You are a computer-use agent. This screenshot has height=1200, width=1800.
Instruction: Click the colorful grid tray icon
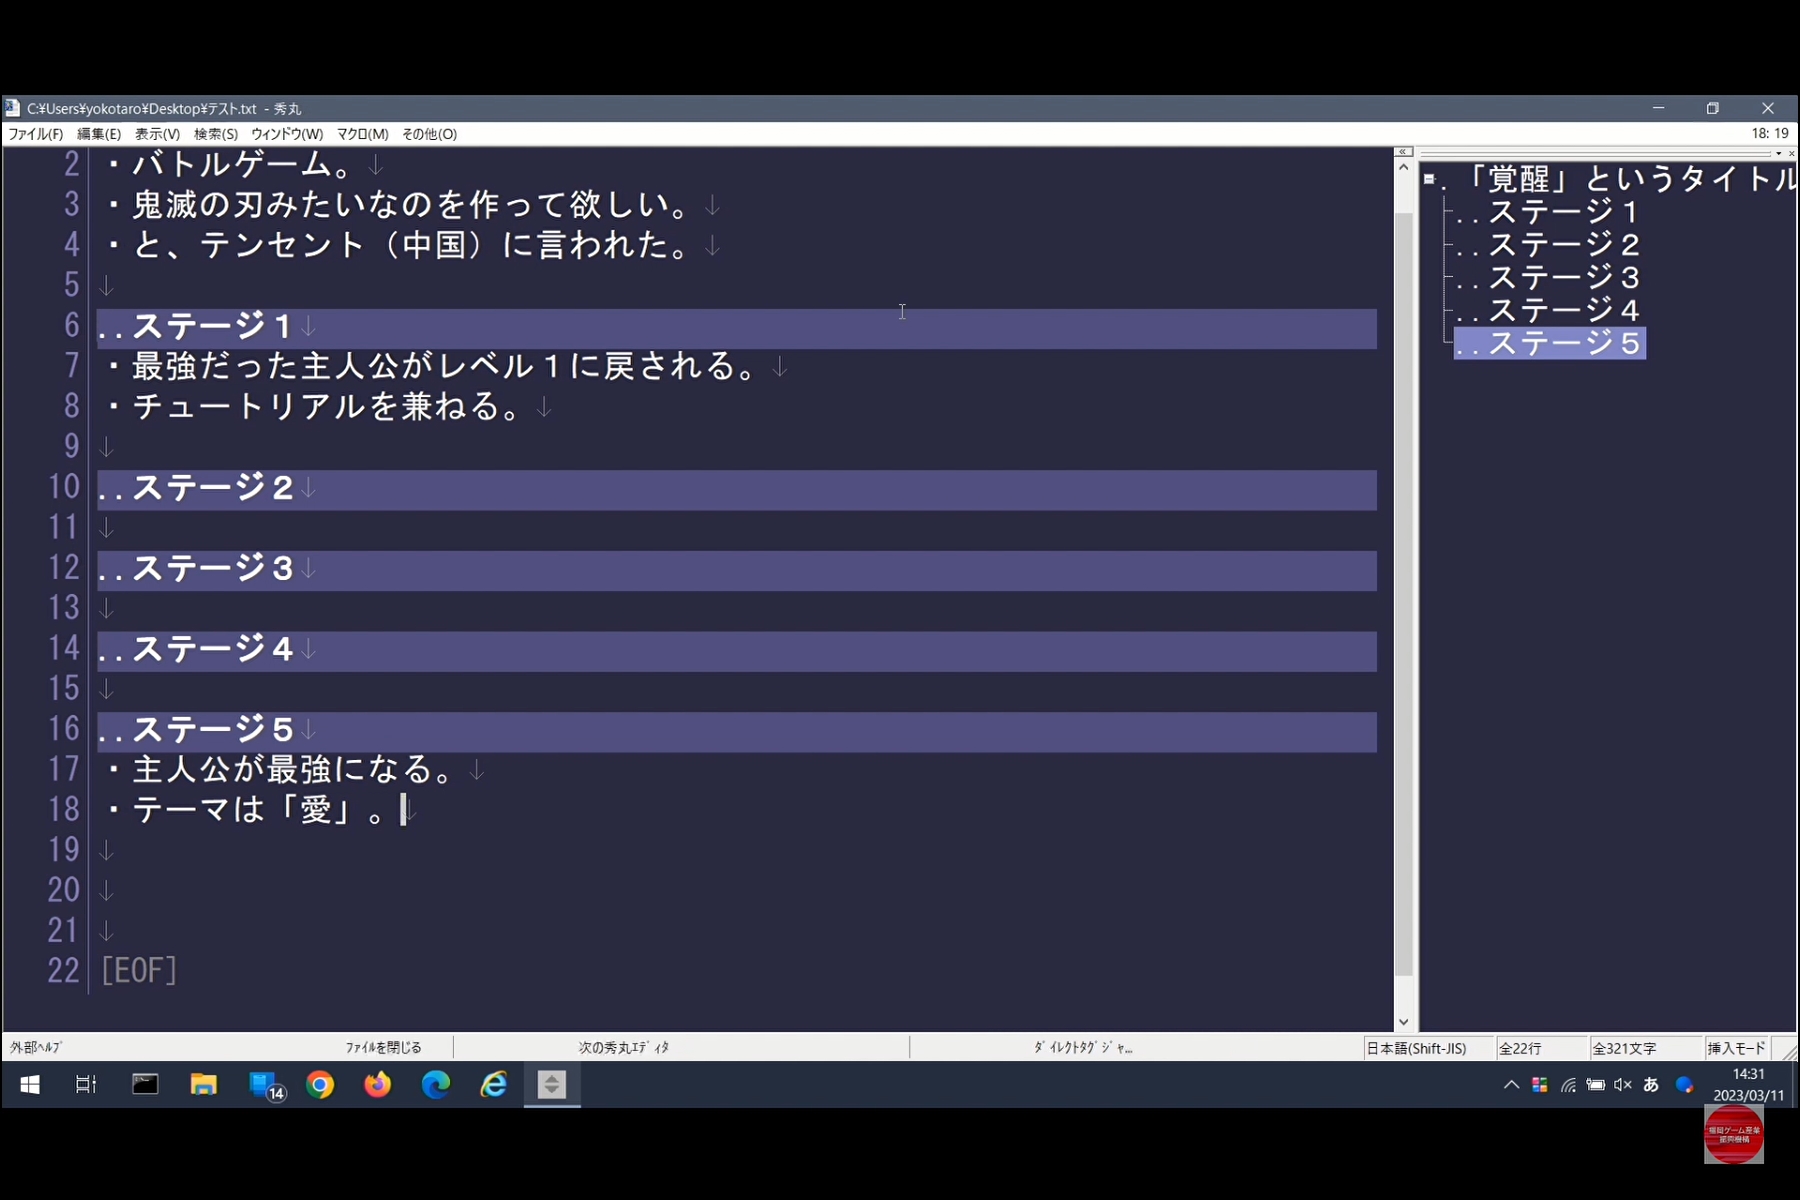(1540, 1085)
